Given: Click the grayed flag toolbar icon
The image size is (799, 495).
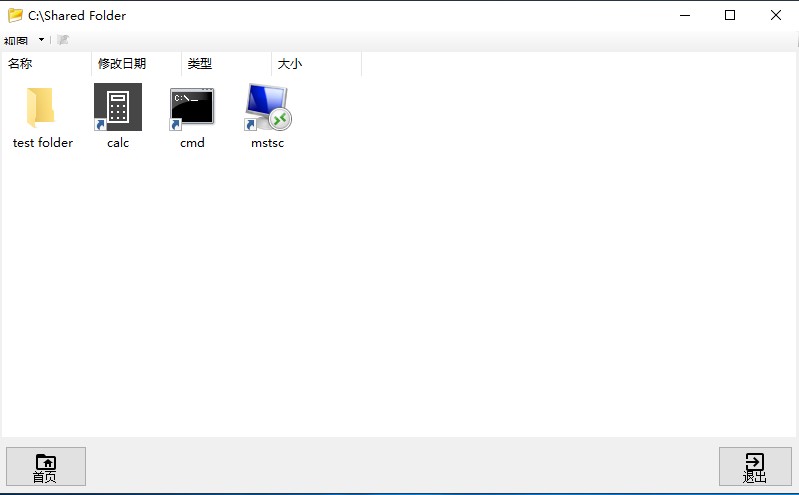Looking at the screenshot, I should coord(63,40).
